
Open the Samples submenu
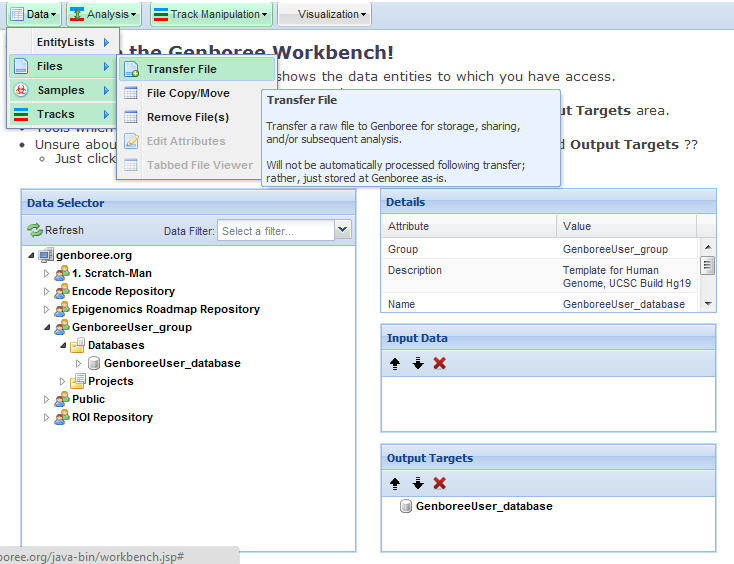[x=60, y=90]
